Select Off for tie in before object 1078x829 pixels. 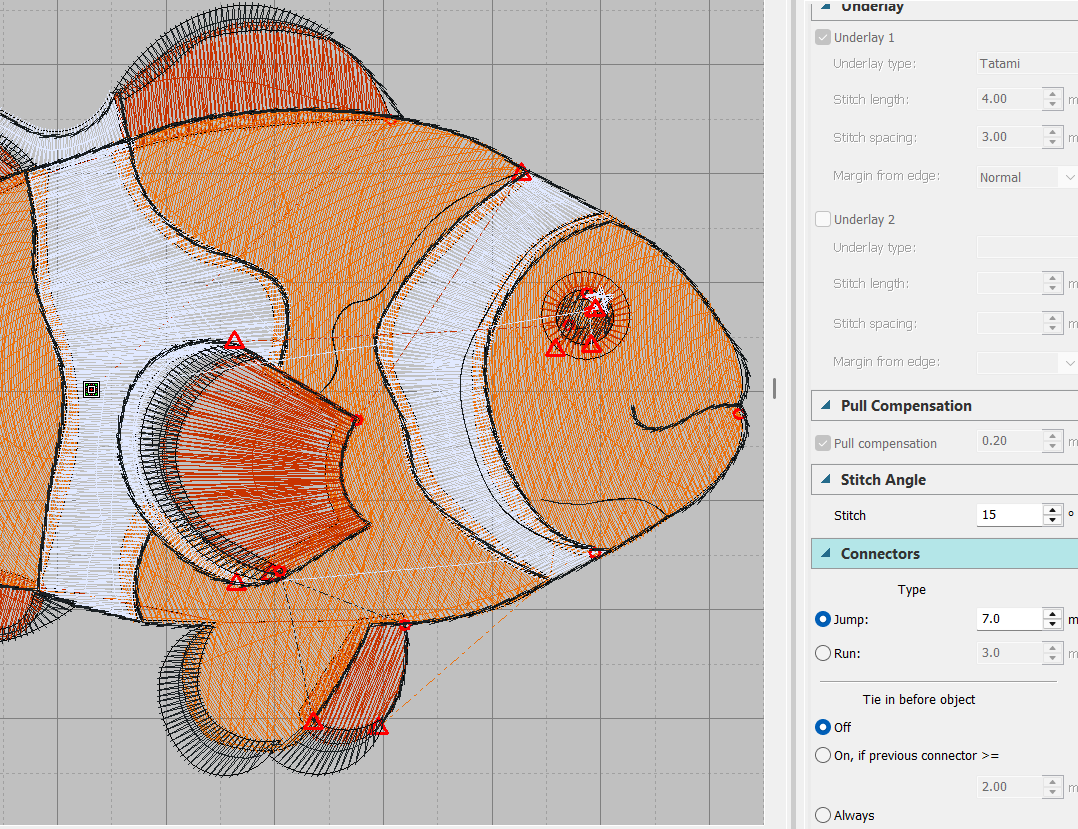(x=822, y=727)
